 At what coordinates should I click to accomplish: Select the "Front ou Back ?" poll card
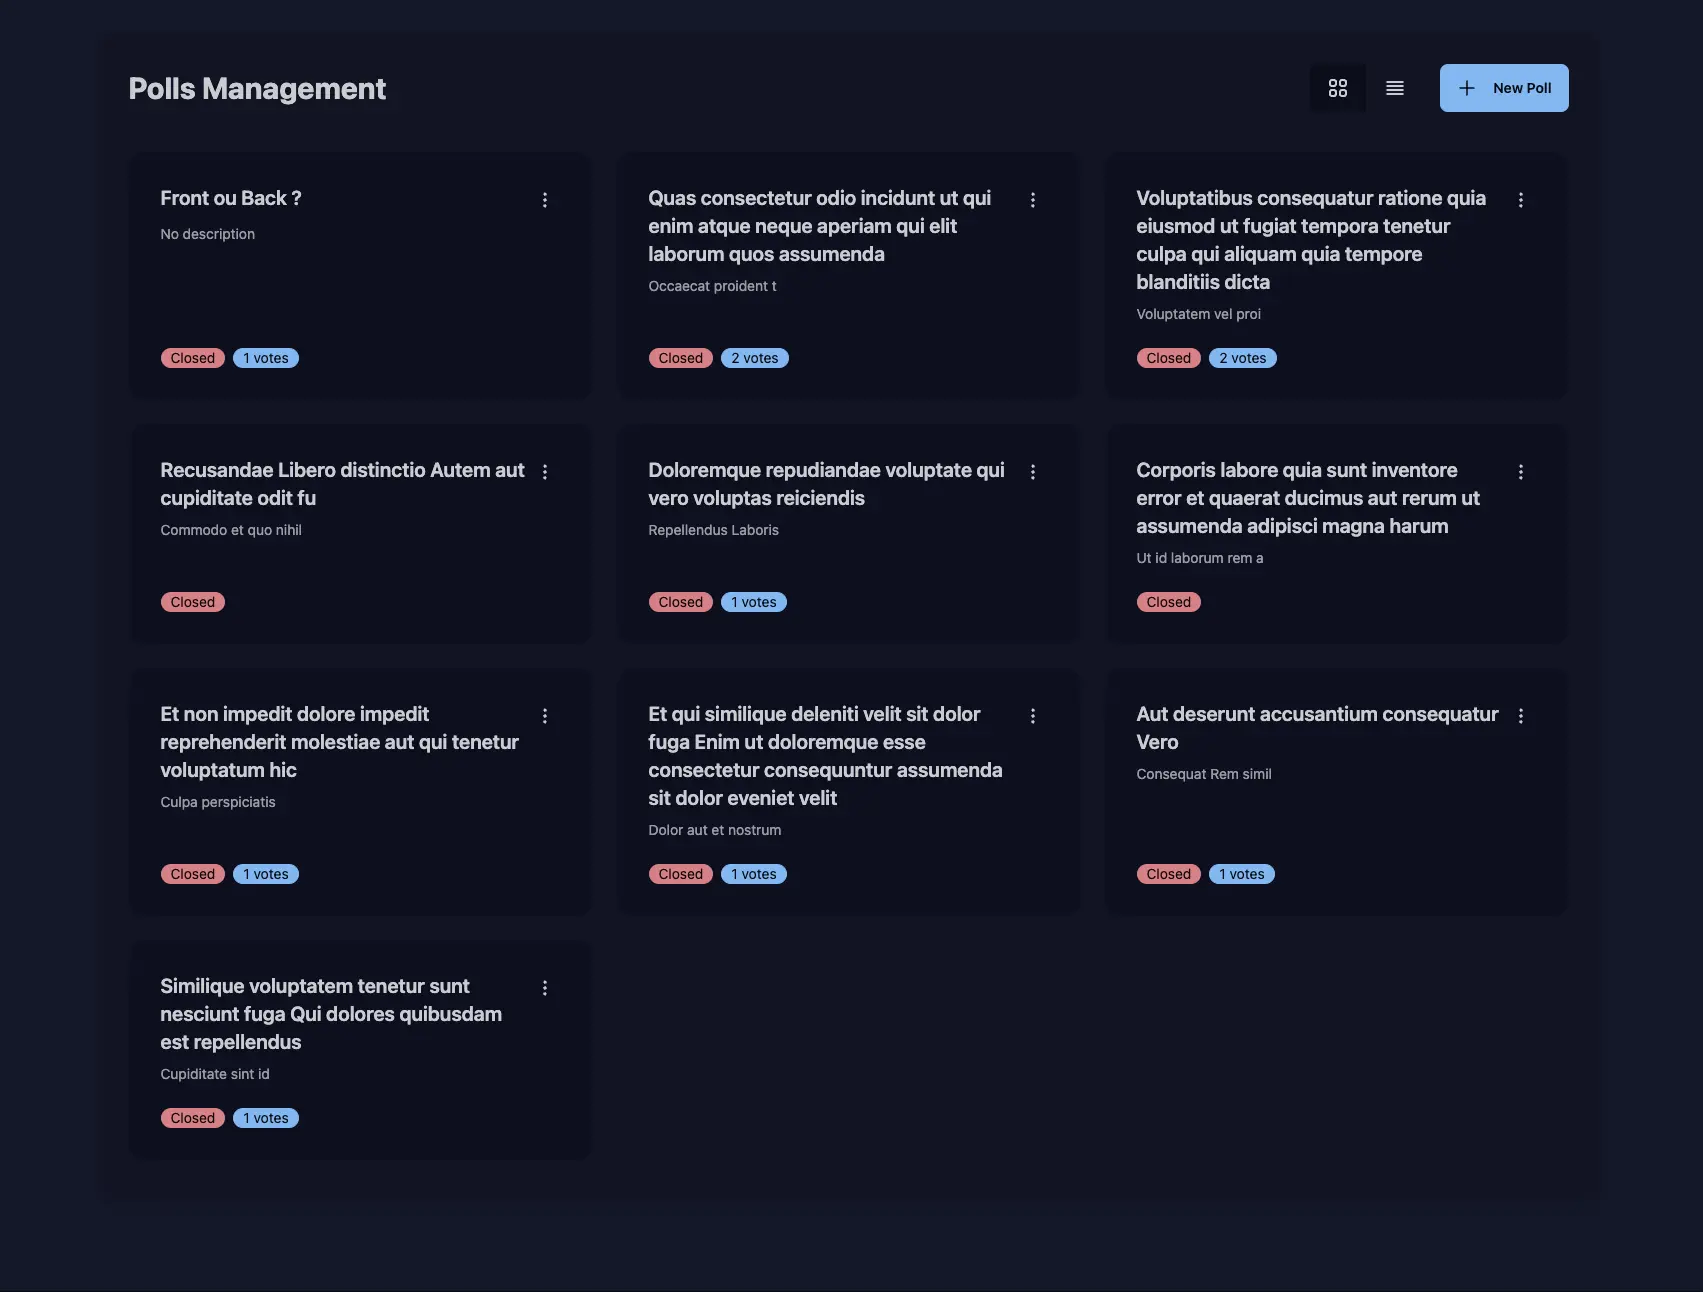[359, 277]
